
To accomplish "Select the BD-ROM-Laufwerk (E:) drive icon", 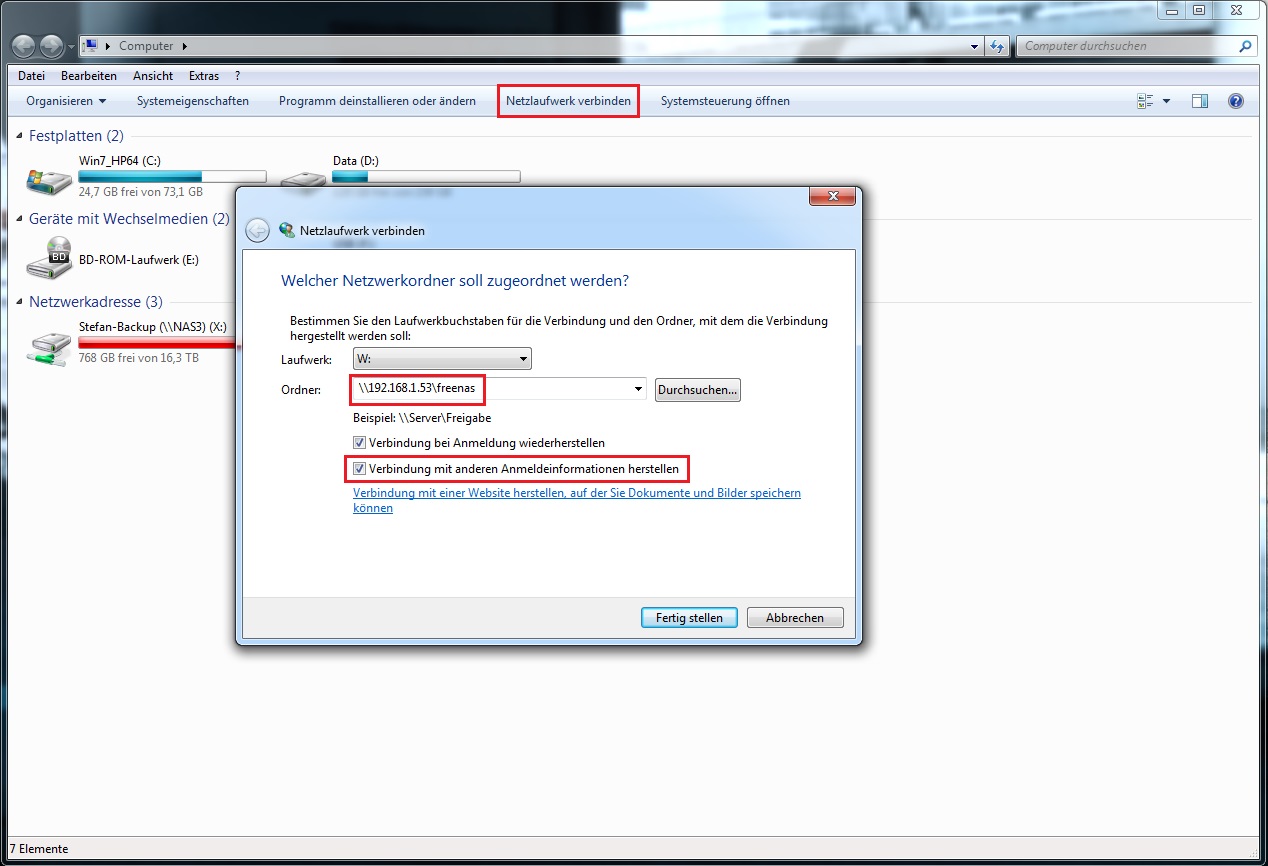I will (49, 260).
